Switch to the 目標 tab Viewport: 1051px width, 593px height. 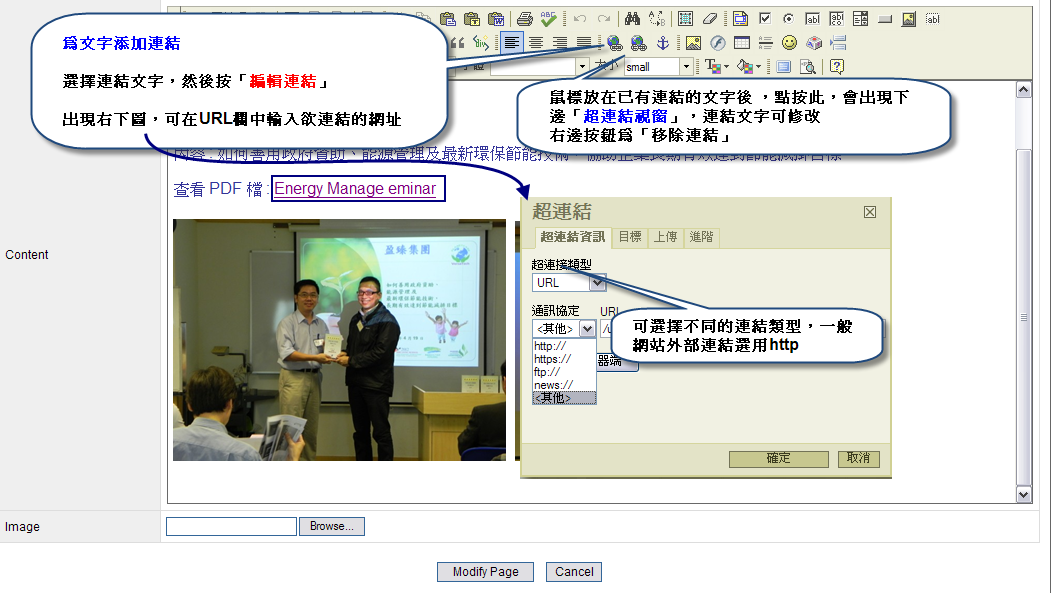(630, 237)
